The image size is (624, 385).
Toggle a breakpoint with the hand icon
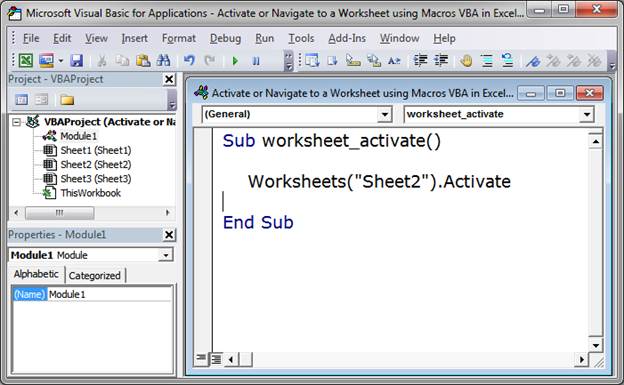[x=466, y=61]
